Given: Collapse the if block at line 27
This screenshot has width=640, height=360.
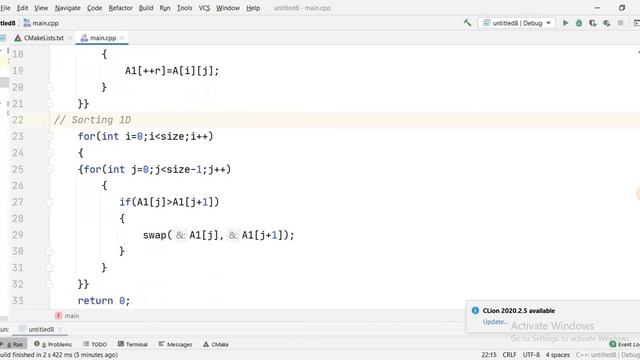Looking at the screenshot, I should [x=49, y=202].
